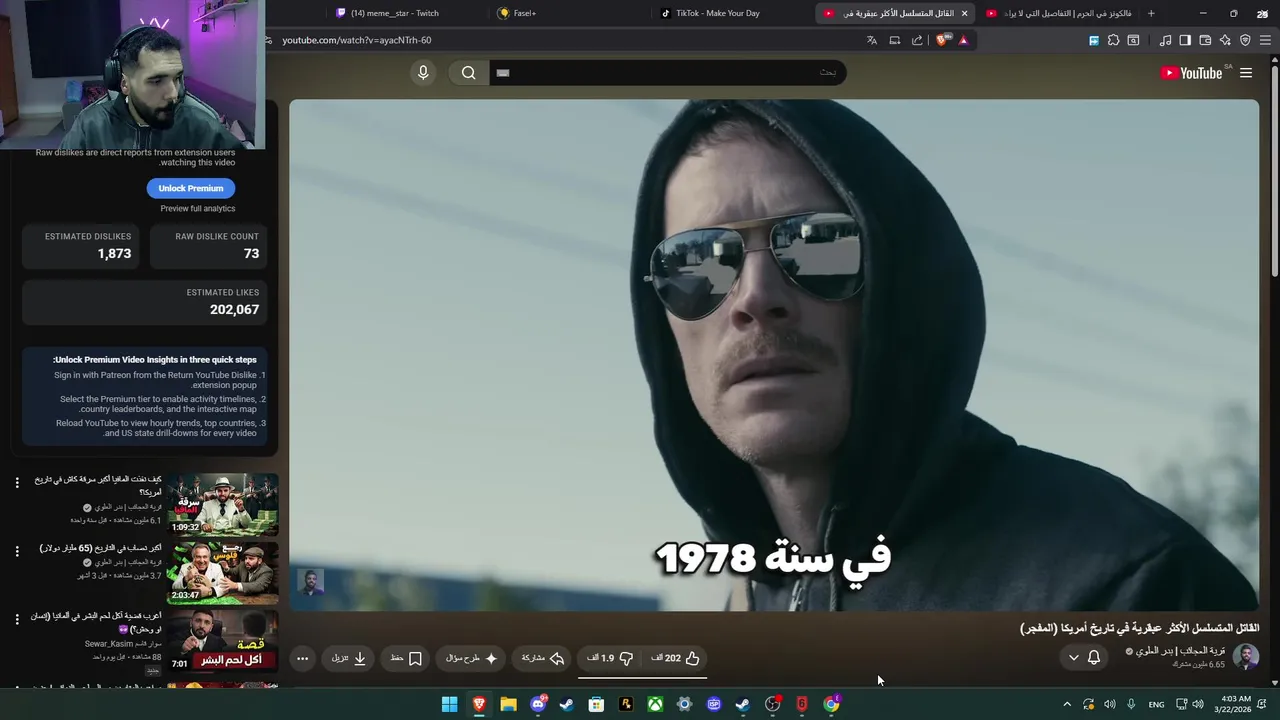Viewport: 1280px width, 720px height.
Task: Click the share page icon in address bar
Action: 917,40
